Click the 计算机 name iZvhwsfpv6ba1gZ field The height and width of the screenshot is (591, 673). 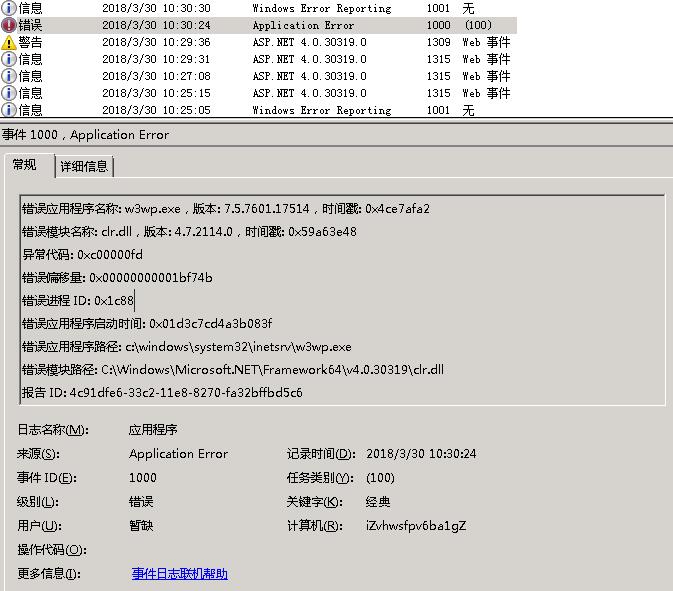tap(416, 526)
